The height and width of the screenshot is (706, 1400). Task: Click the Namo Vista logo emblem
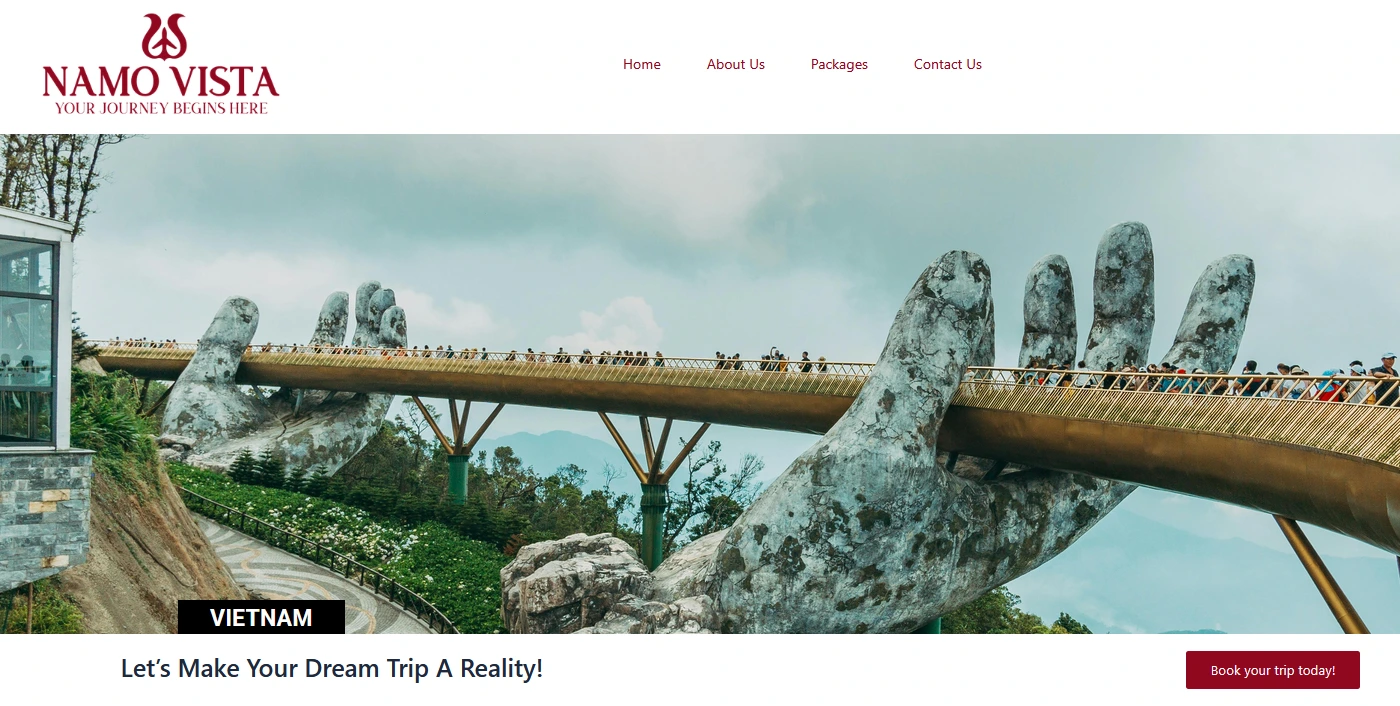click(x=164, y=37)
